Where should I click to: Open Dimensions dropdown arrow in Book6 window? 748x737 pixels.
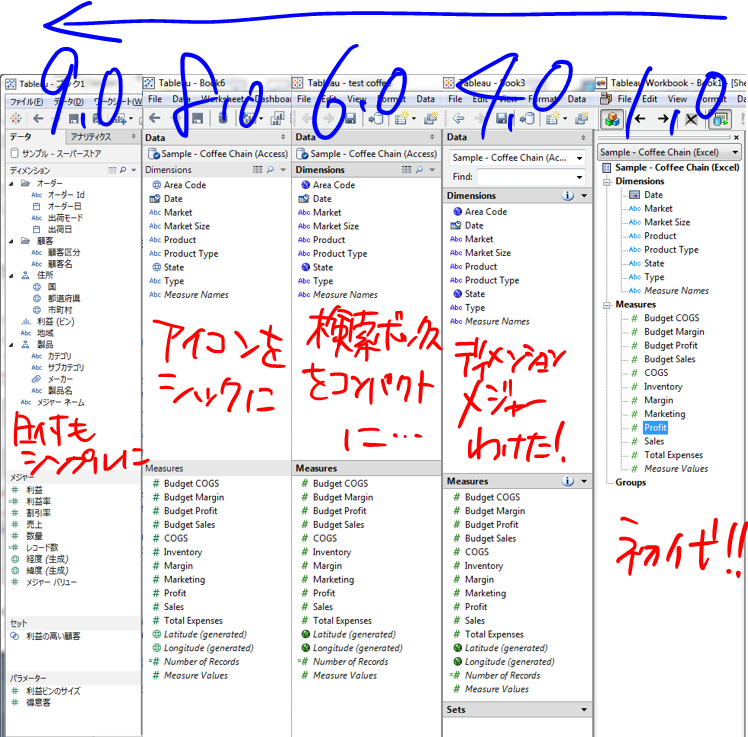coord(283,169)
